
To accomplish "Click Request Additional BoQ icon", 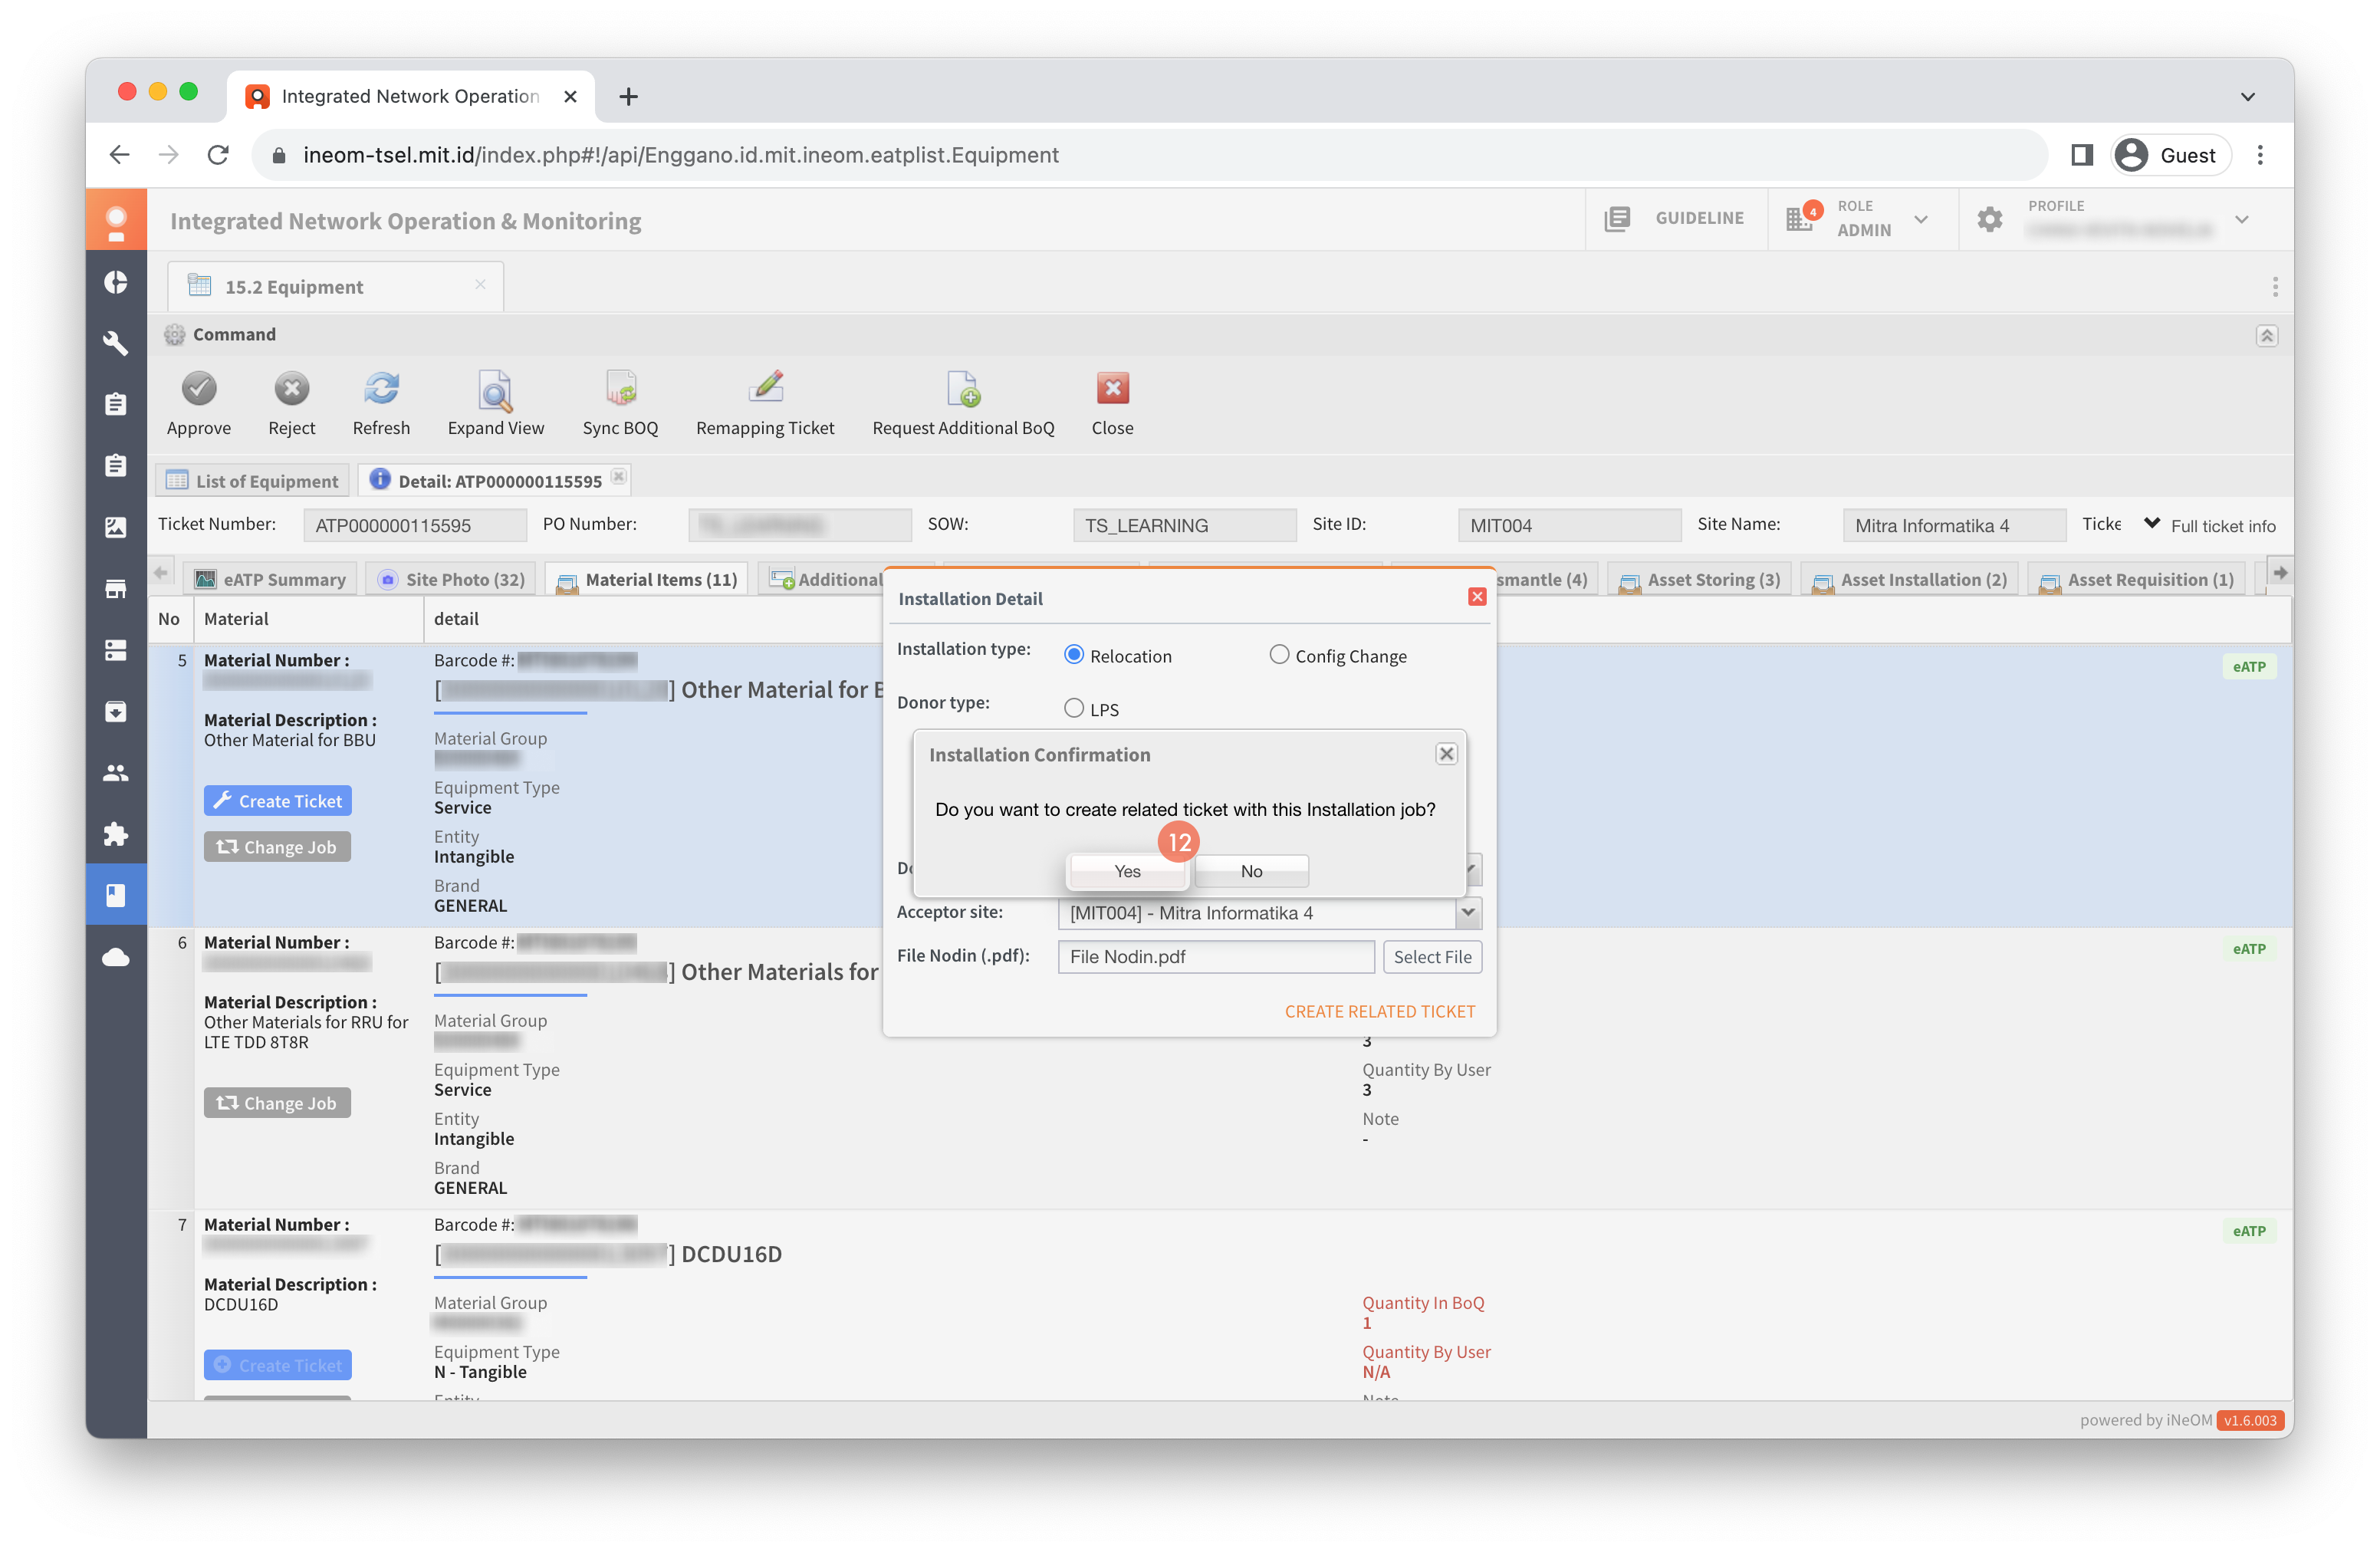I will tap(962, 389).
